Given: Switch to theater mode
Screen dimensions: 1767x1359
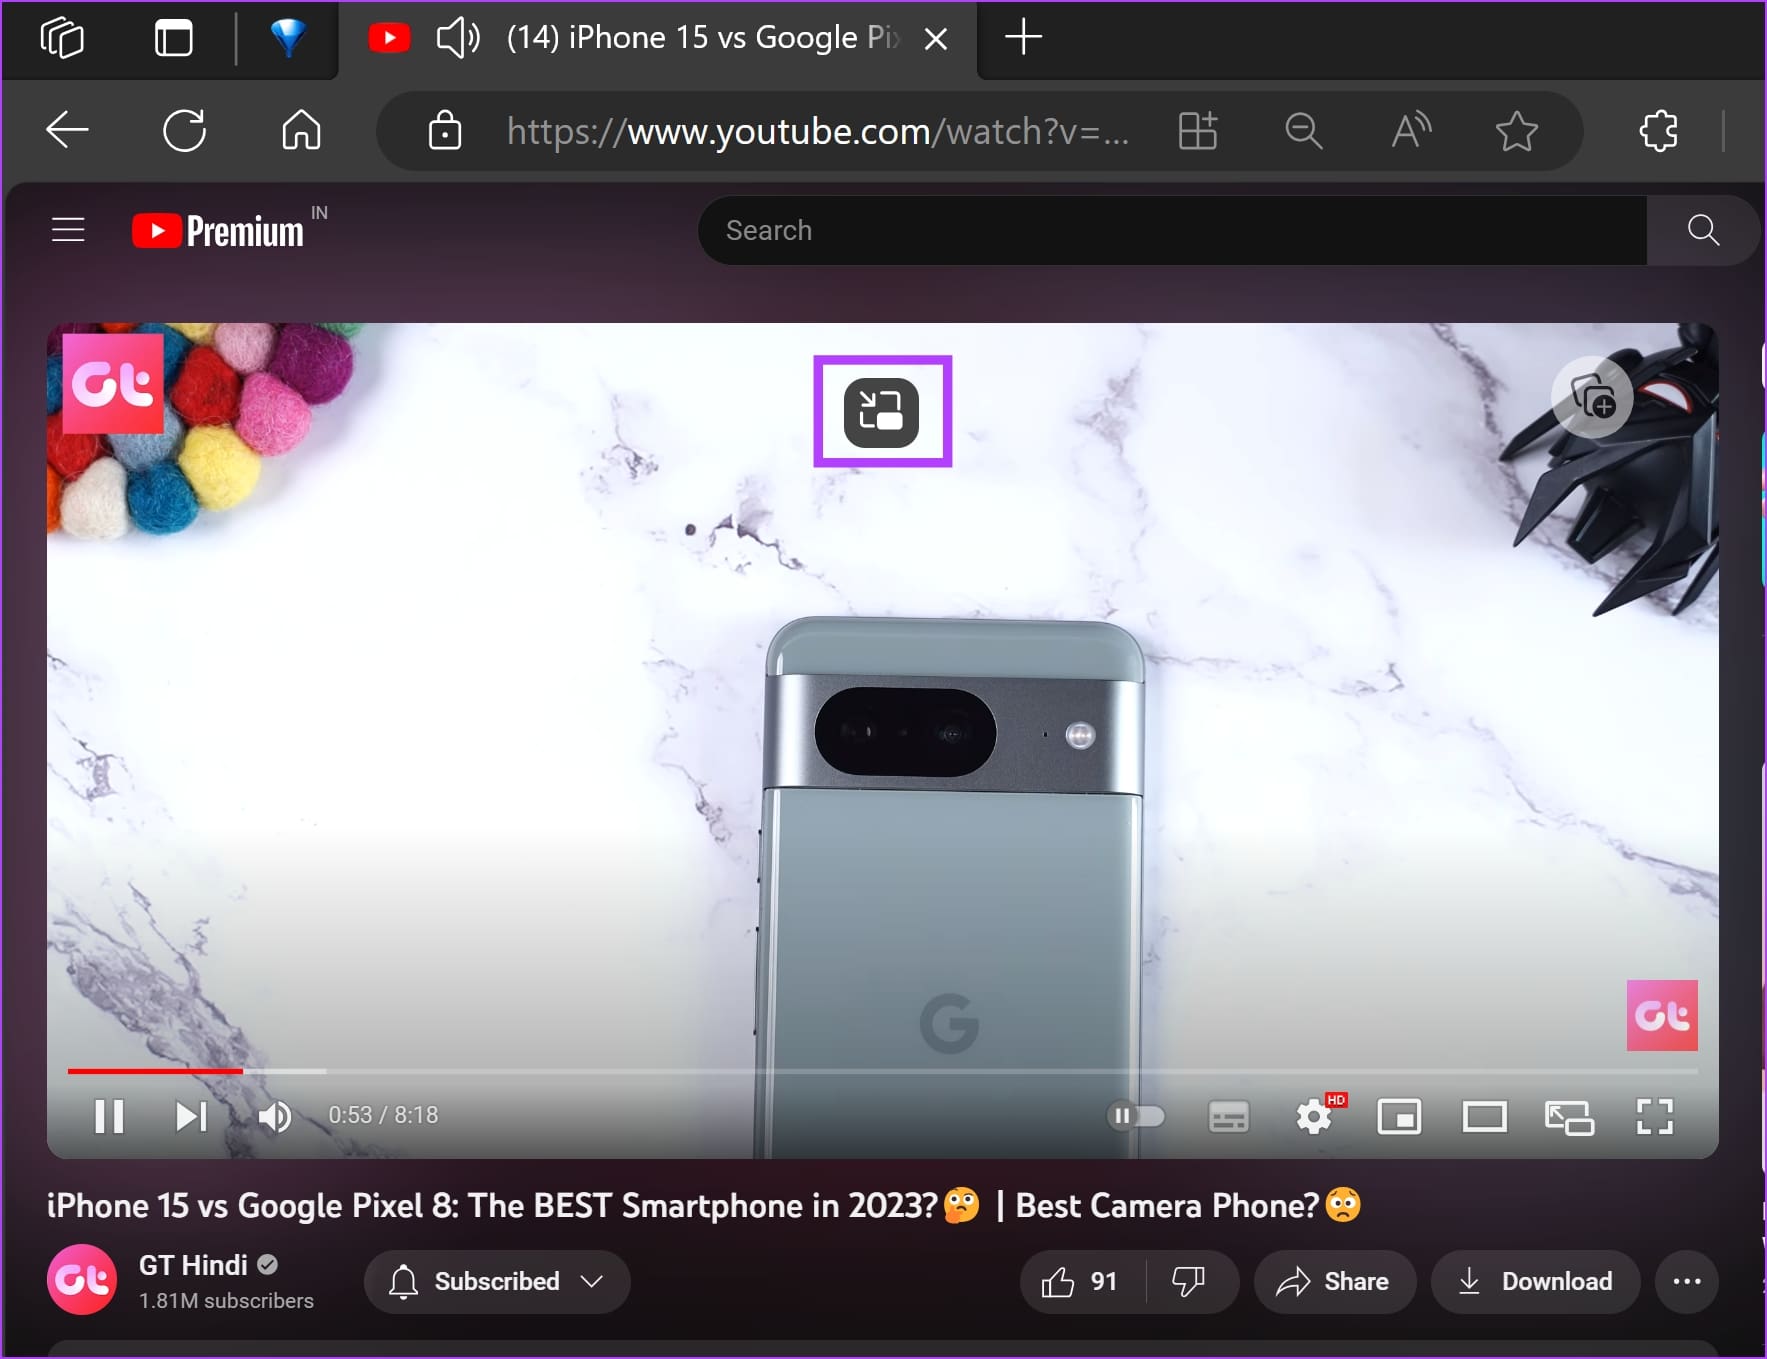Looking at the screenshot, I should pos(1484,1117).
